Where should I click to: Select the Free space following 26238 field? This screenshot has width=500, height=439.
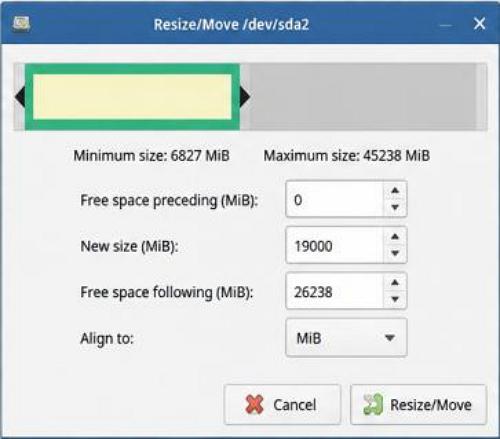[335, 291]
